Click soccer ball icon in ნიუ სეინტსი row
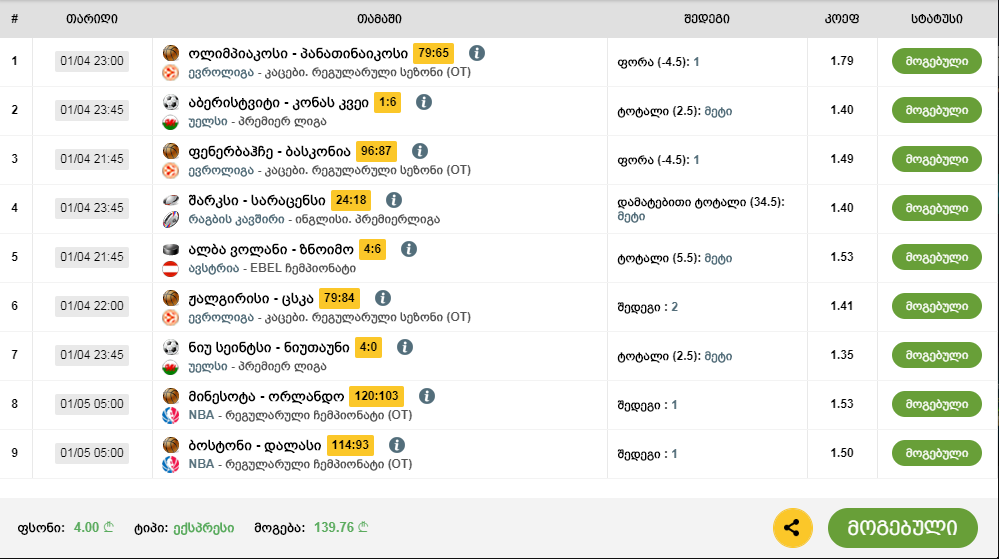 point(171,347)
